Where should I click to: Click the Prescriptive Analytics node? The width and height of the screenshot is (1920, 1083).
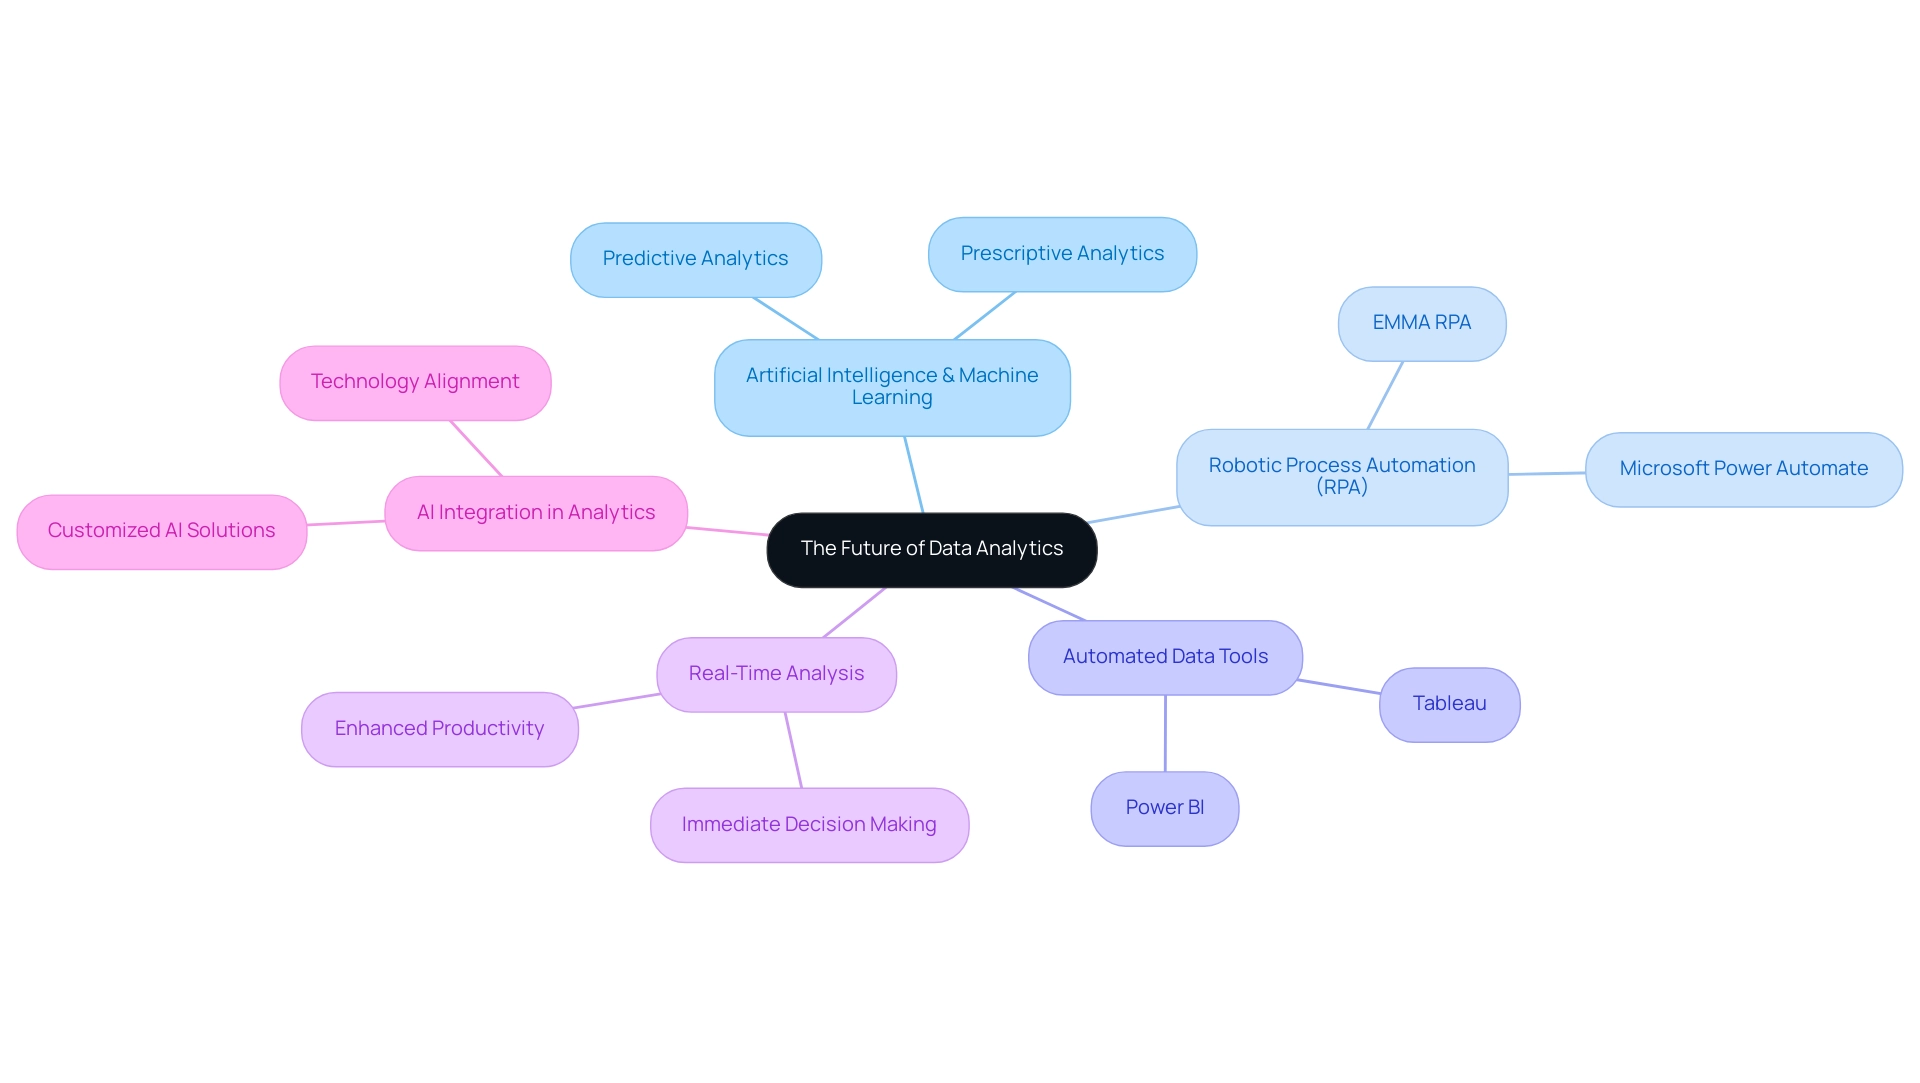click(1062, 251)
